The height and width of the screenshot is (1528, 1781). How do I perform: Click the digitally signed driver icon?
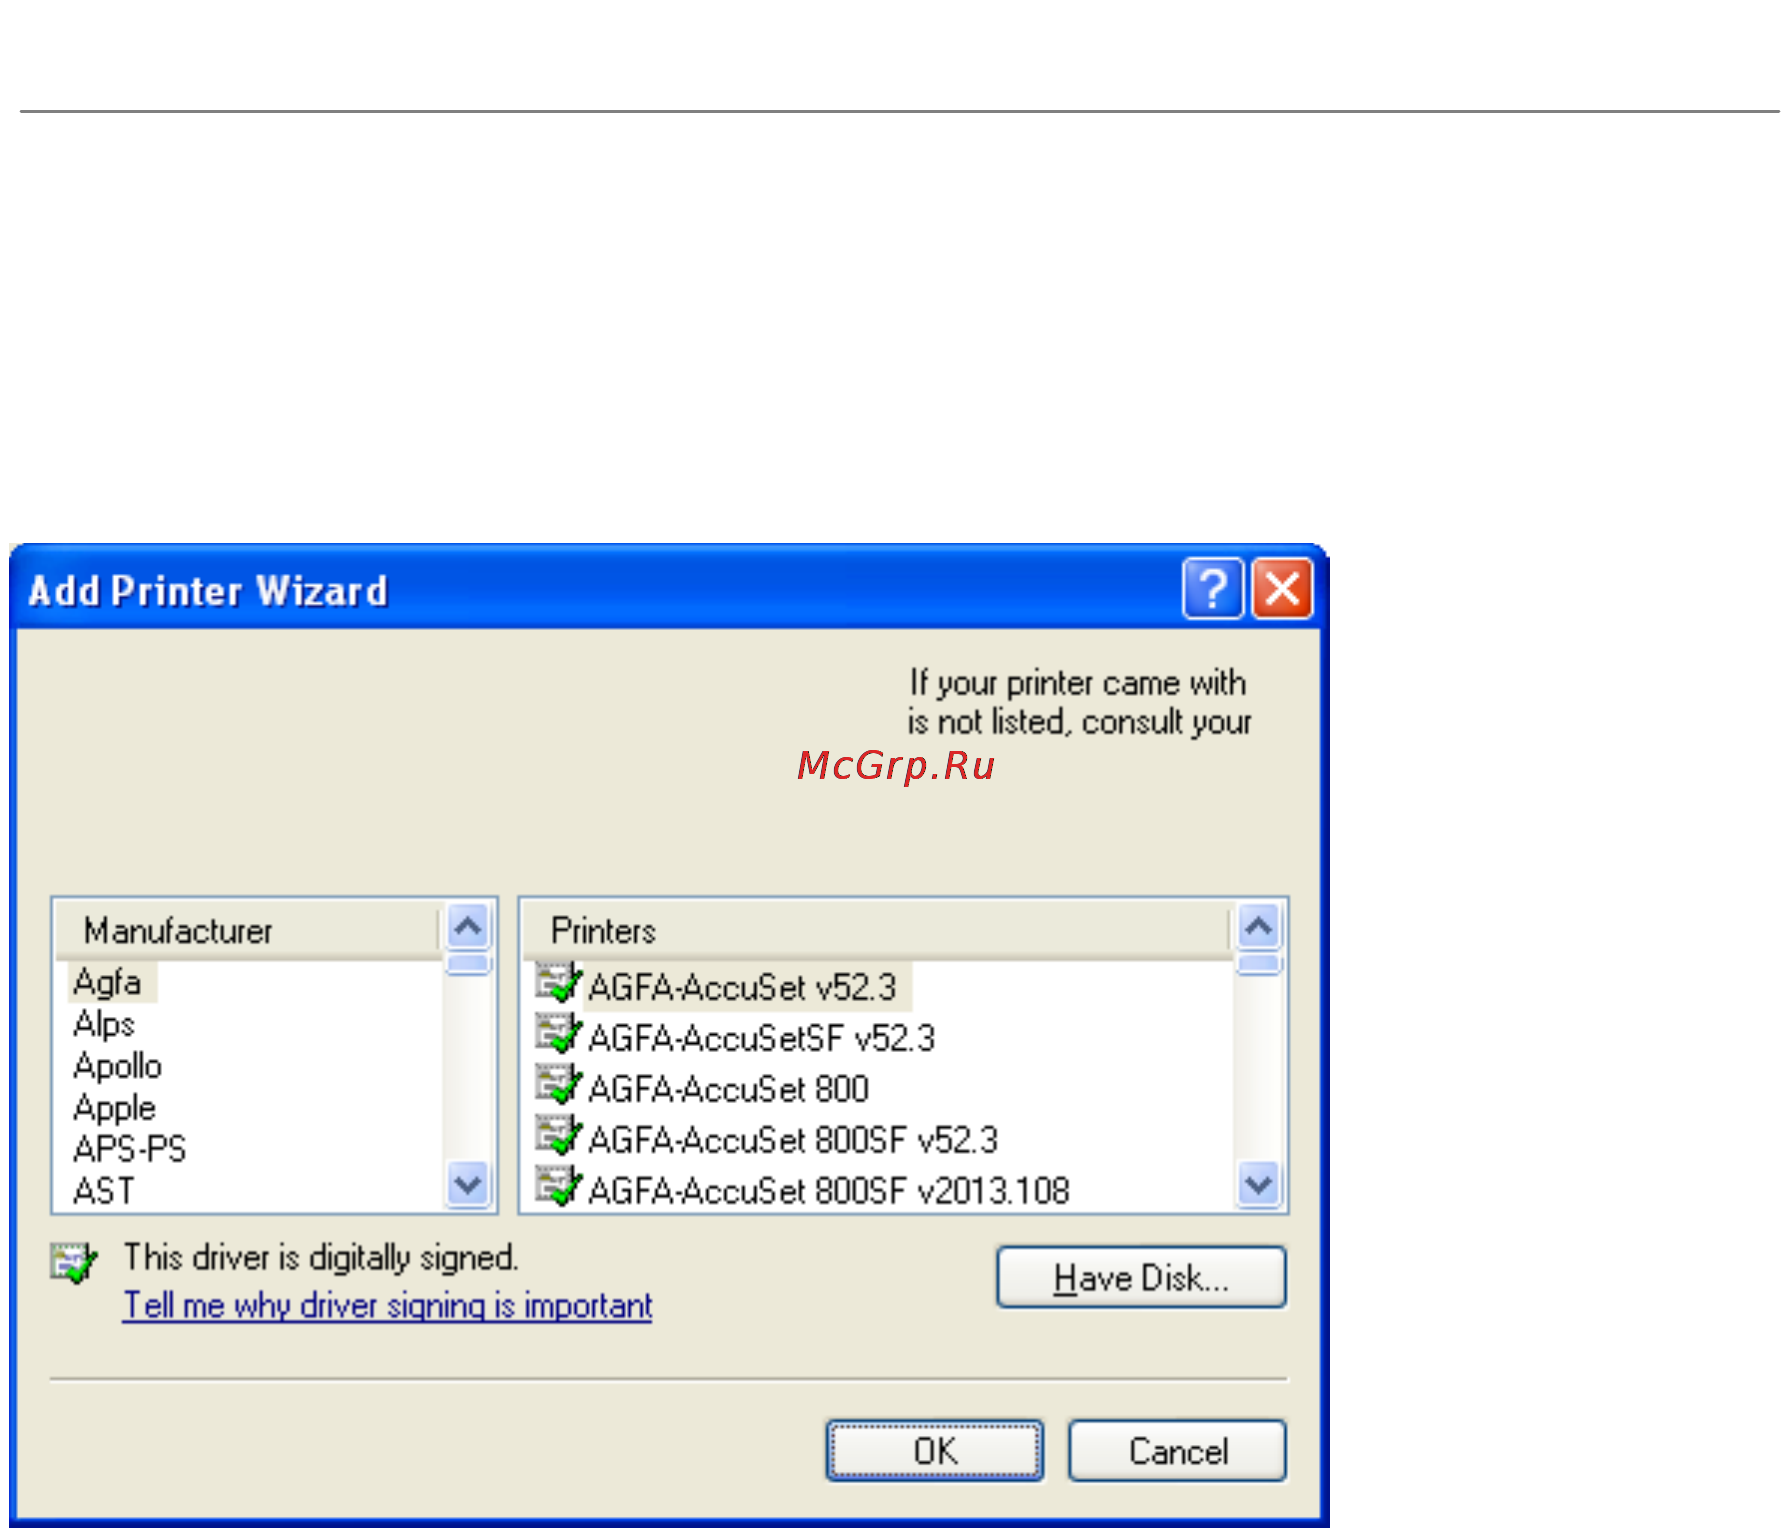pos(74,1263)
